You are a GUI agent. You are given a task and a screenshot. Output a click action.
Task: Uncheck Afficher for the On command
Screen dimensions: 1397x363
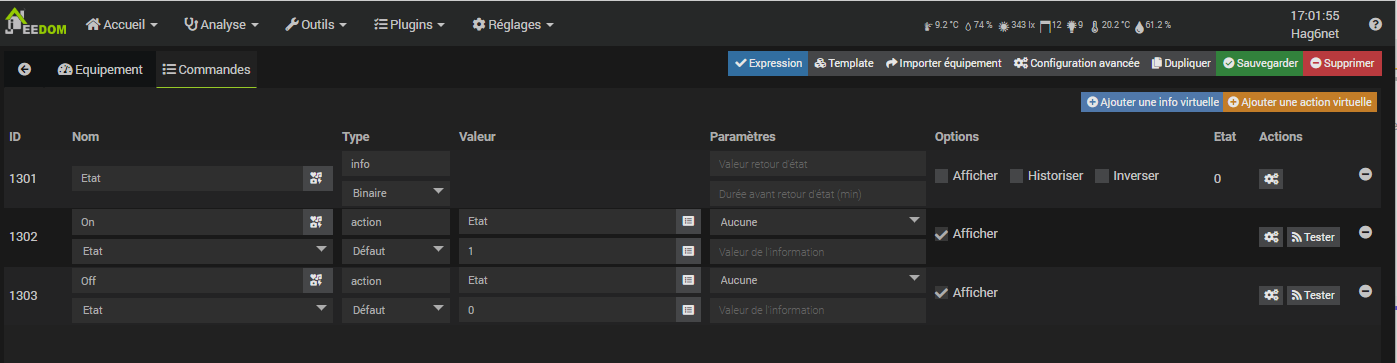pos(942,234)
